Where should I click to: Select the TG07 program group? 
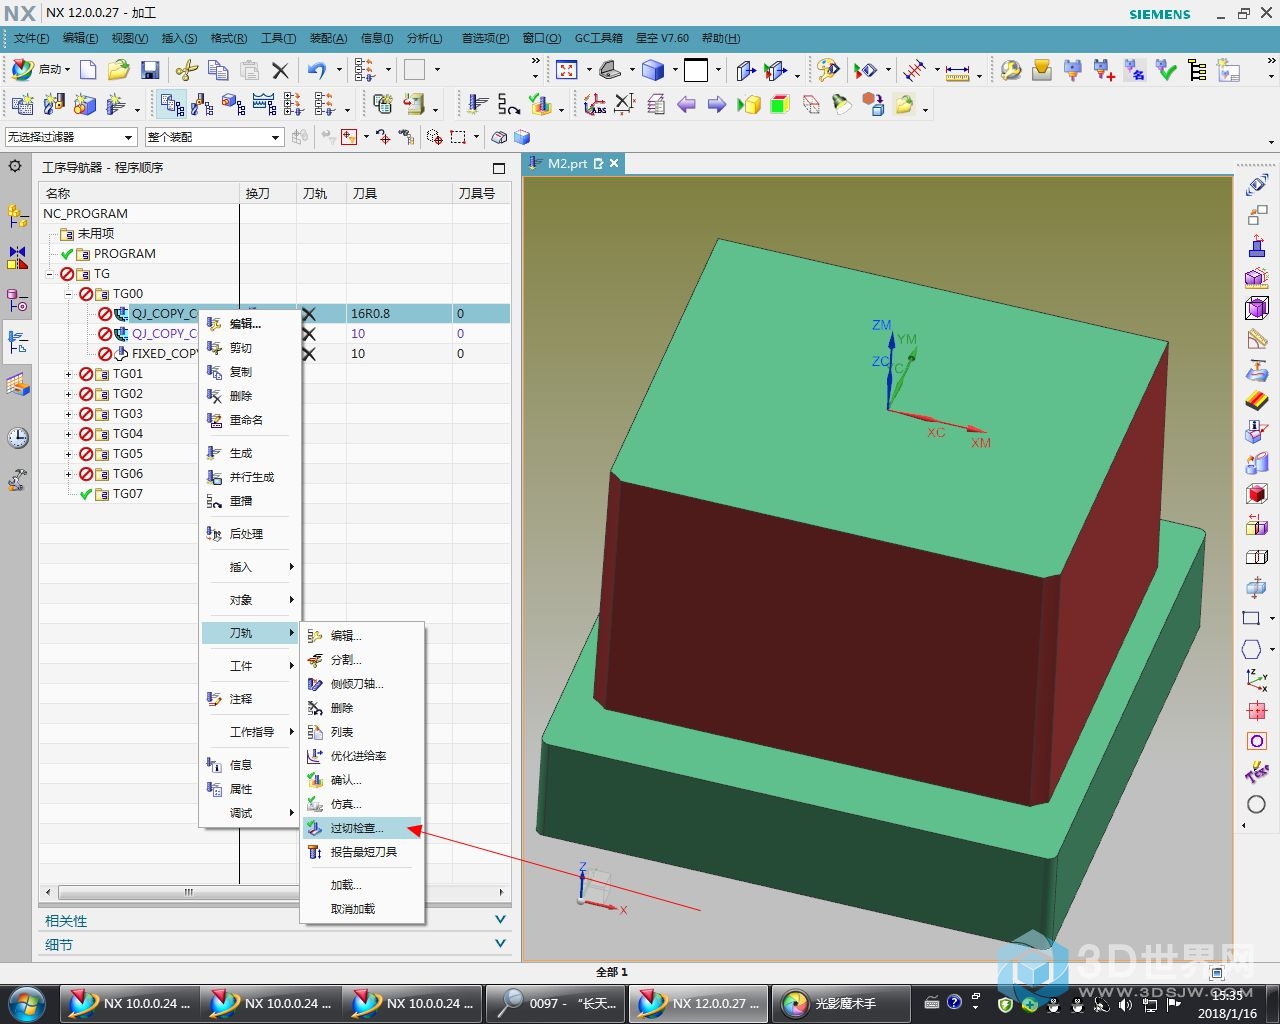click(x=127, y=494)
